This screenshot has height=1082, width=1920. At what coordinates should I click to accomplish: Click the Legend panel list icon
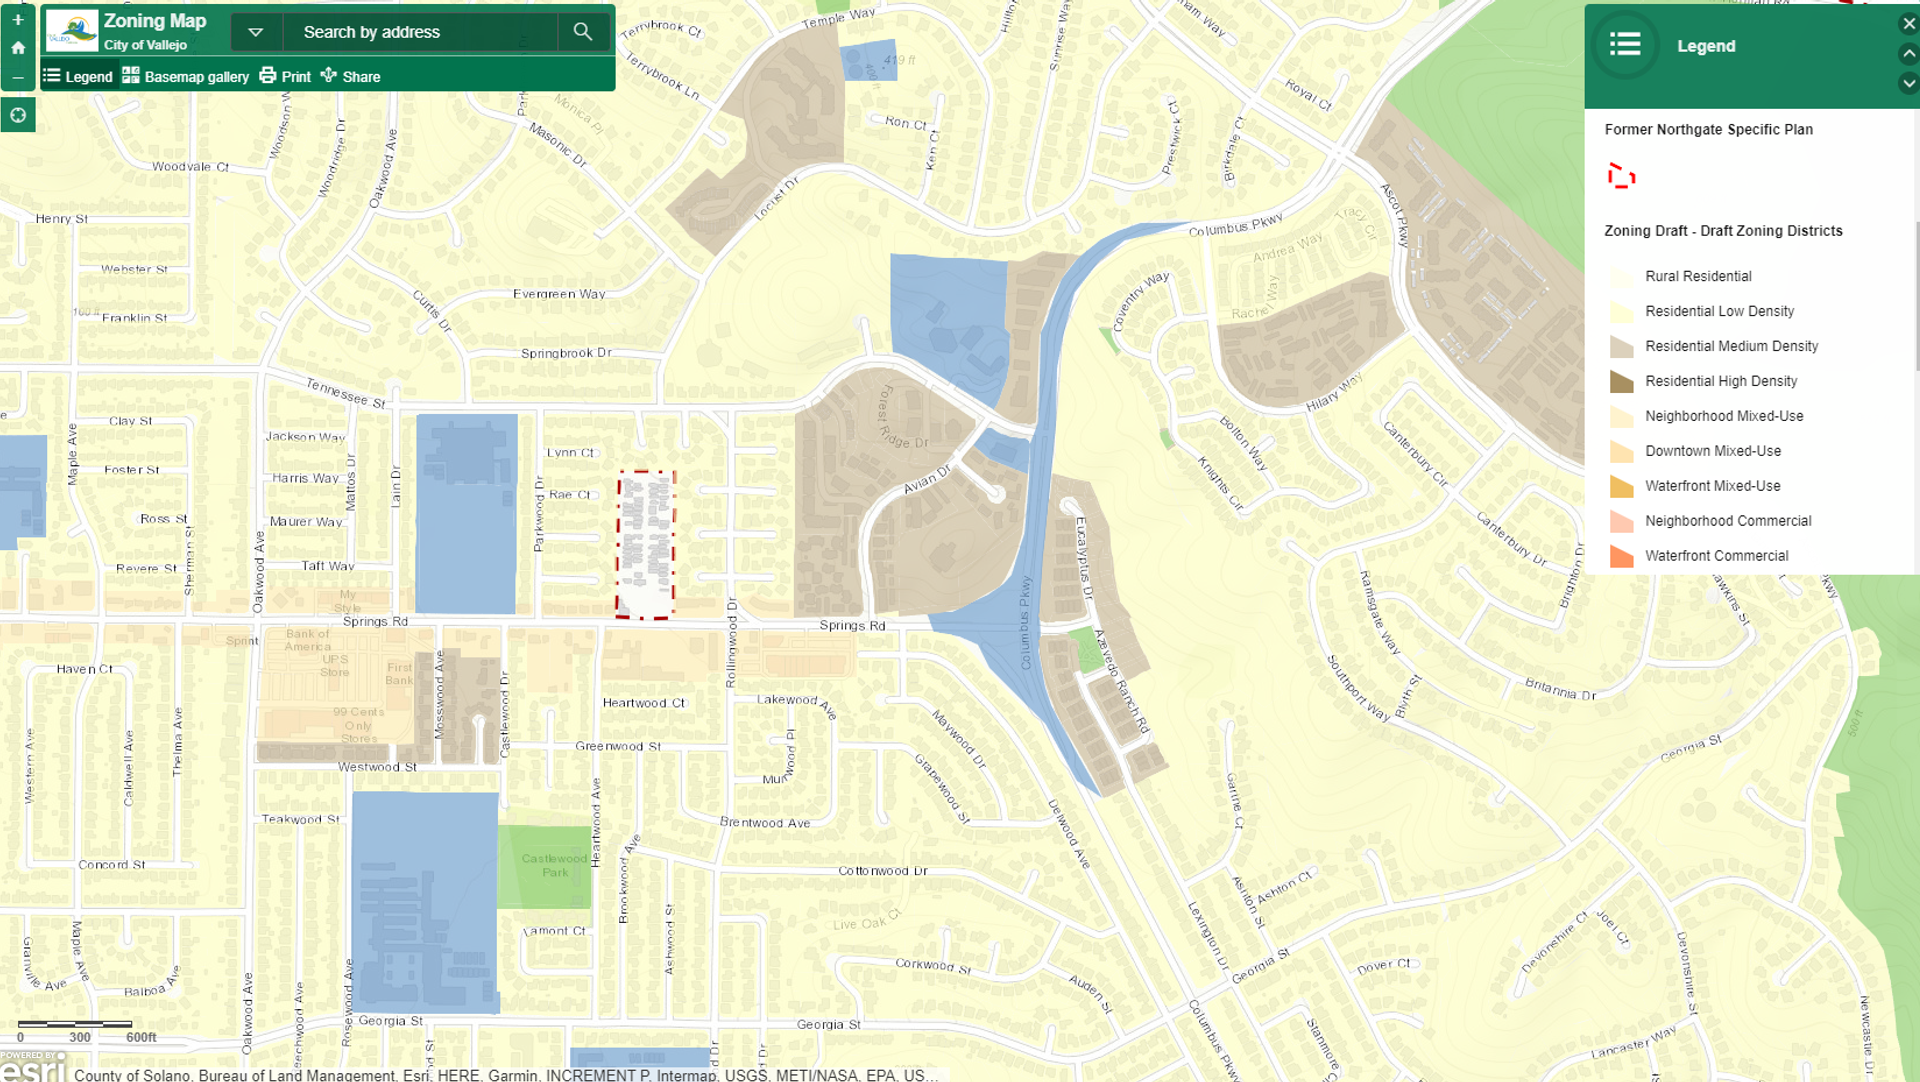coord(1625,45)
